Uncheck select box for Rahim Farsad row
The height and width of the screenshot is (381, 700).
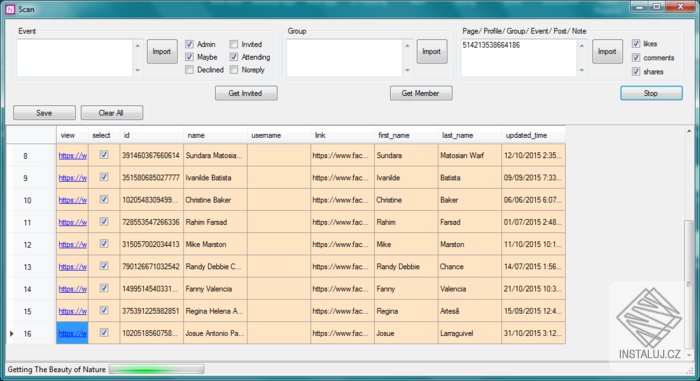click(x=104, y=222)
